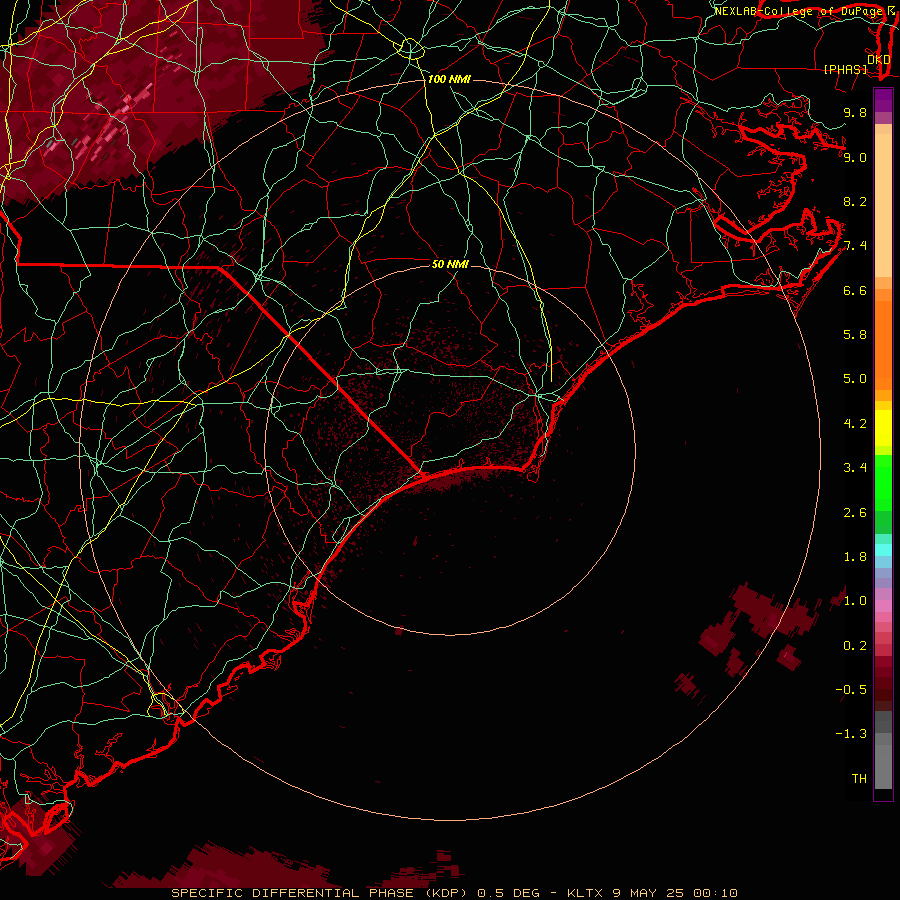The image size is (900, 900).
Task: Select the 6.6 scale value
Action: pos(855,290)
